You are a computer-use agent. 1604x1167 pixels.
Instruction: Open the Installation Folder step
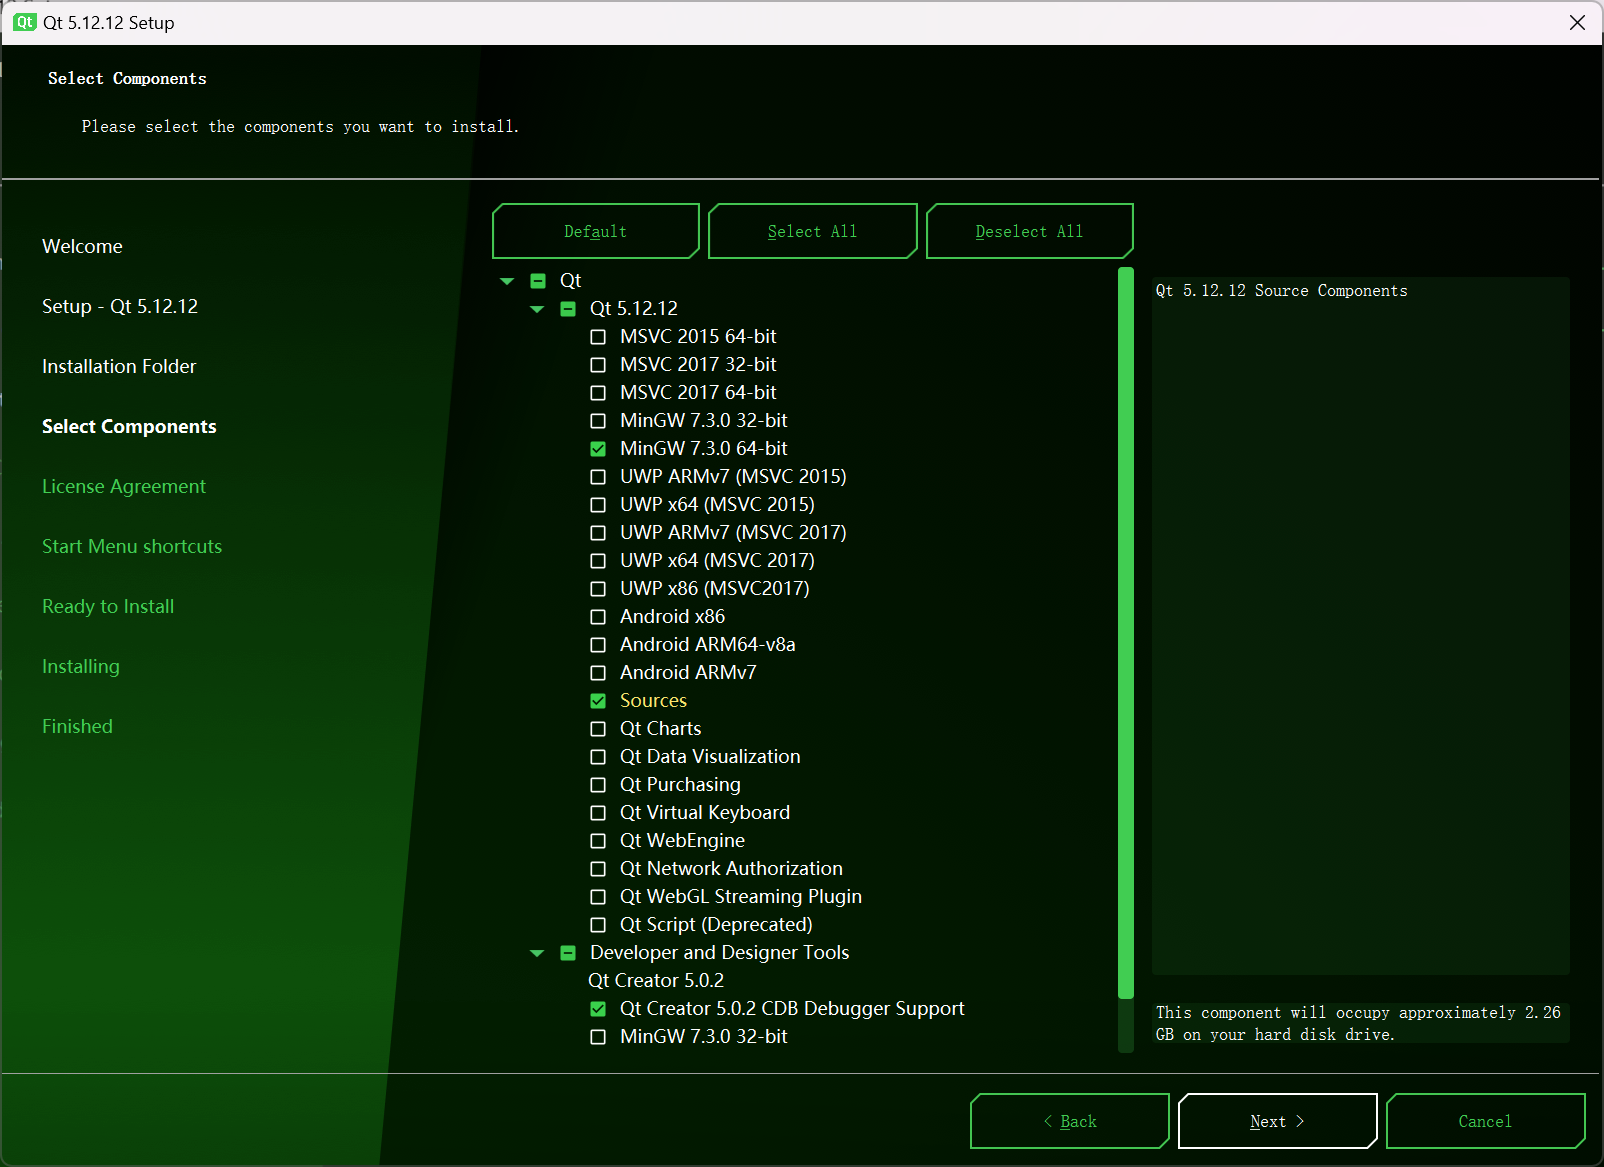pos(119,366)
